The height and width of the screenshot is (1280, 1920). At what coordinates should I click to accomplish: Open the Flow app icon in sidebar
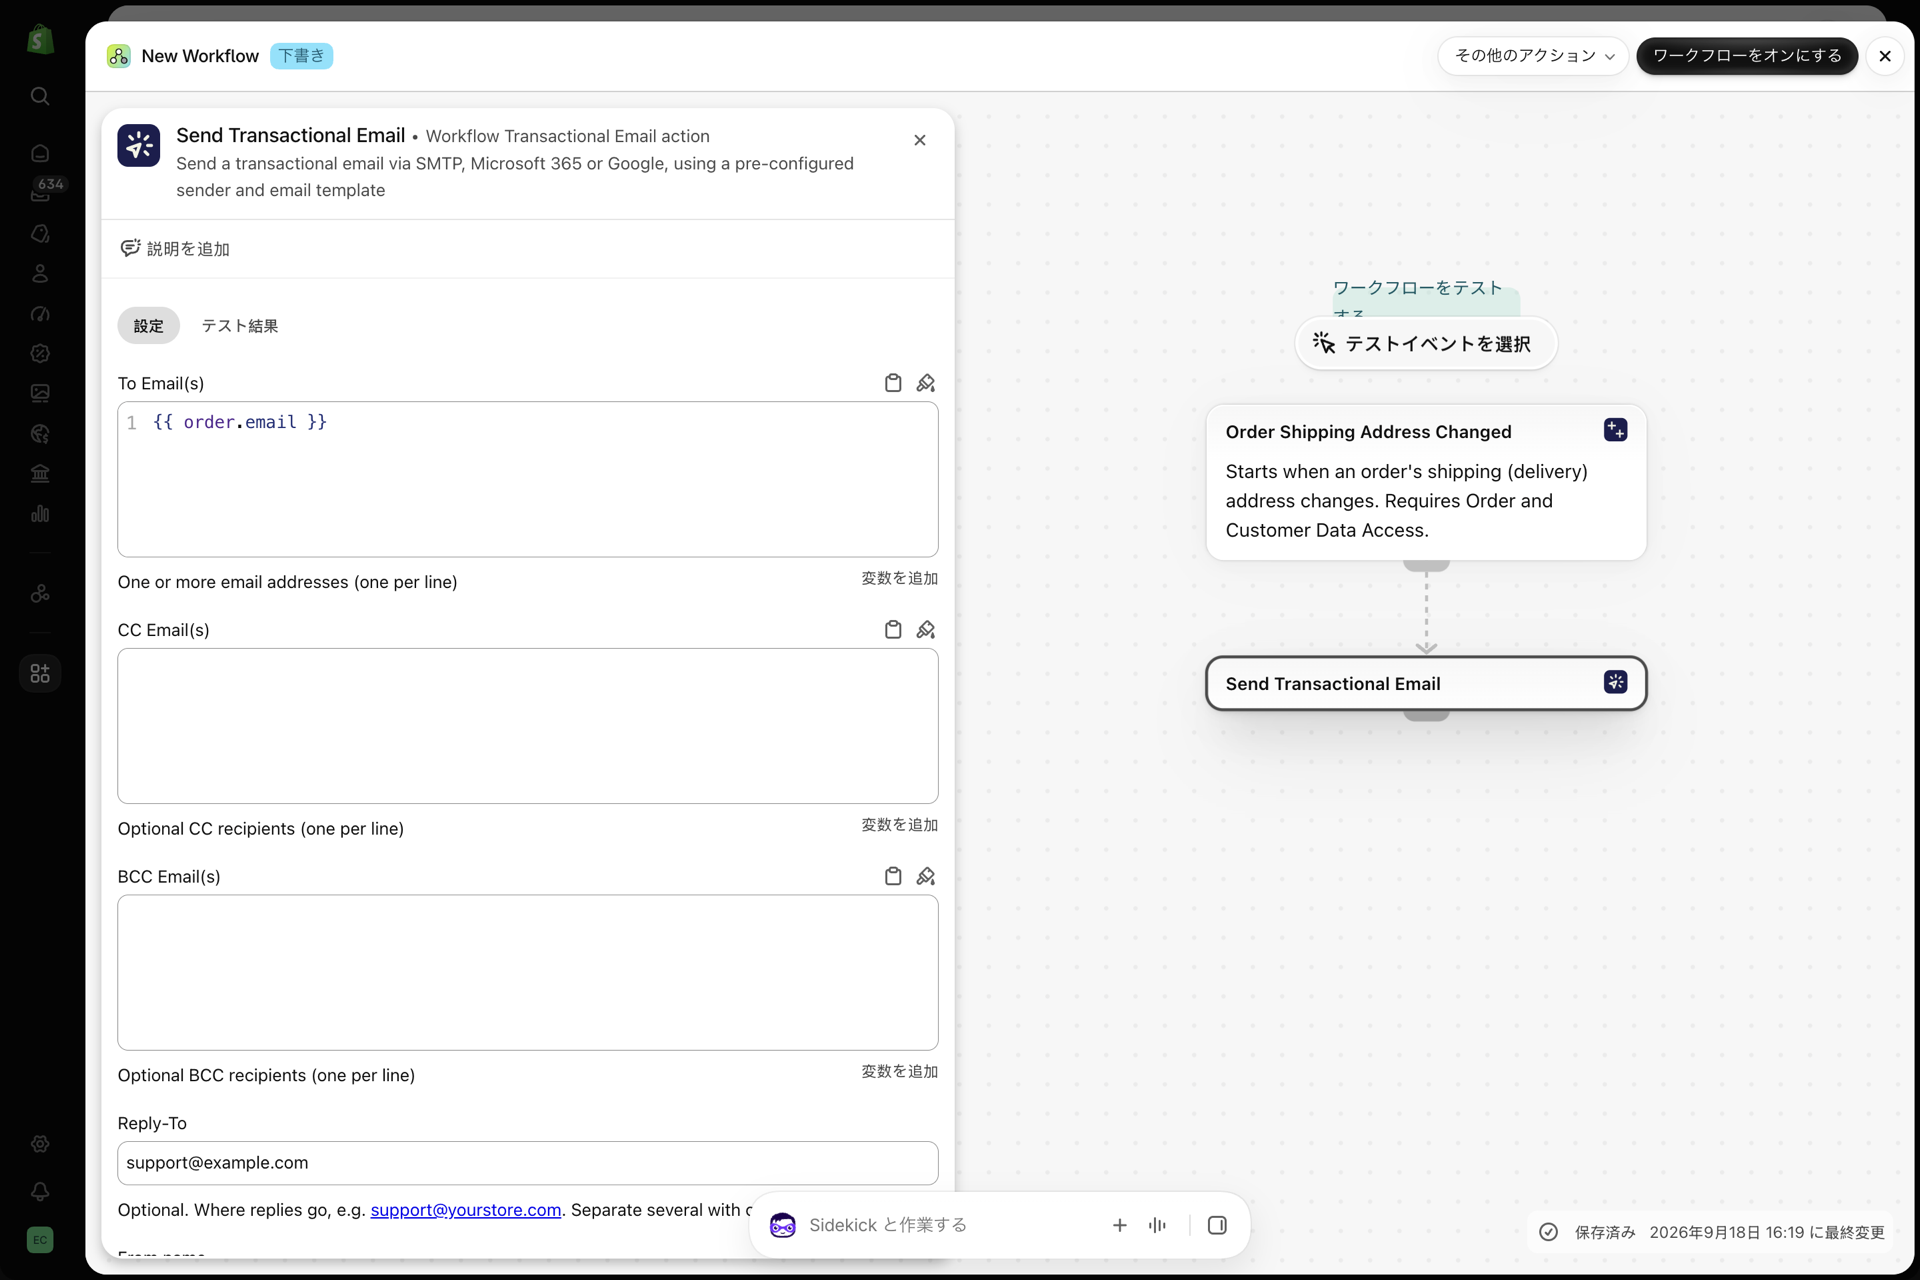click(40, 593)
